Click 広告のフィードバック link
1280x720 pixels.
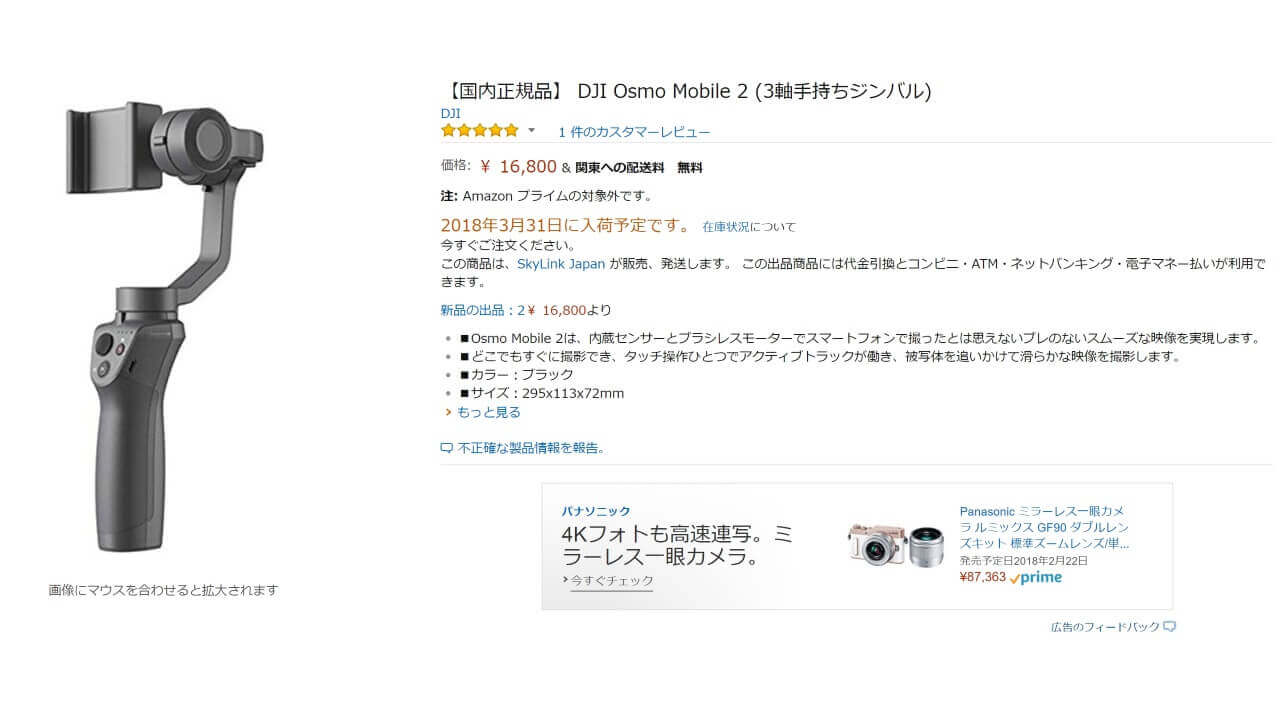[x=1105, y=627]
